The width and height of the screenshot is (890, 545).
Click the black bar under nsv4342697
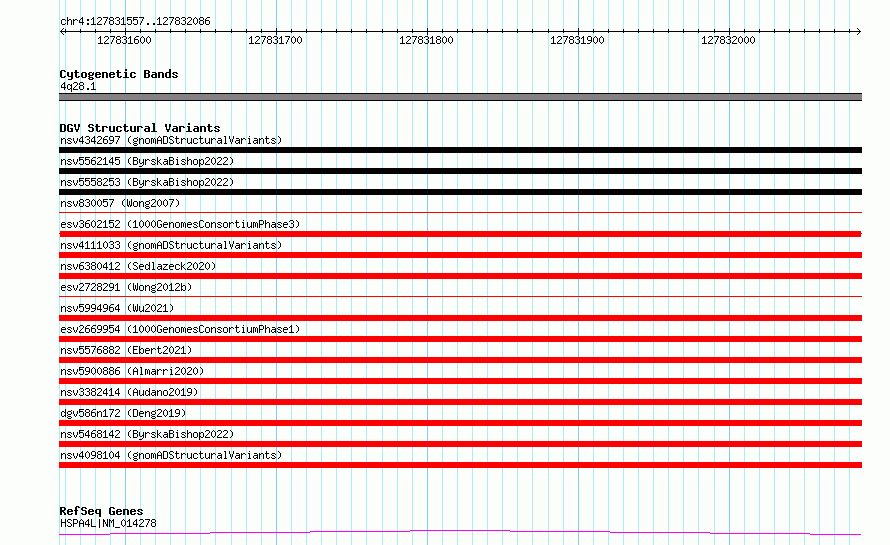[460, 150]
